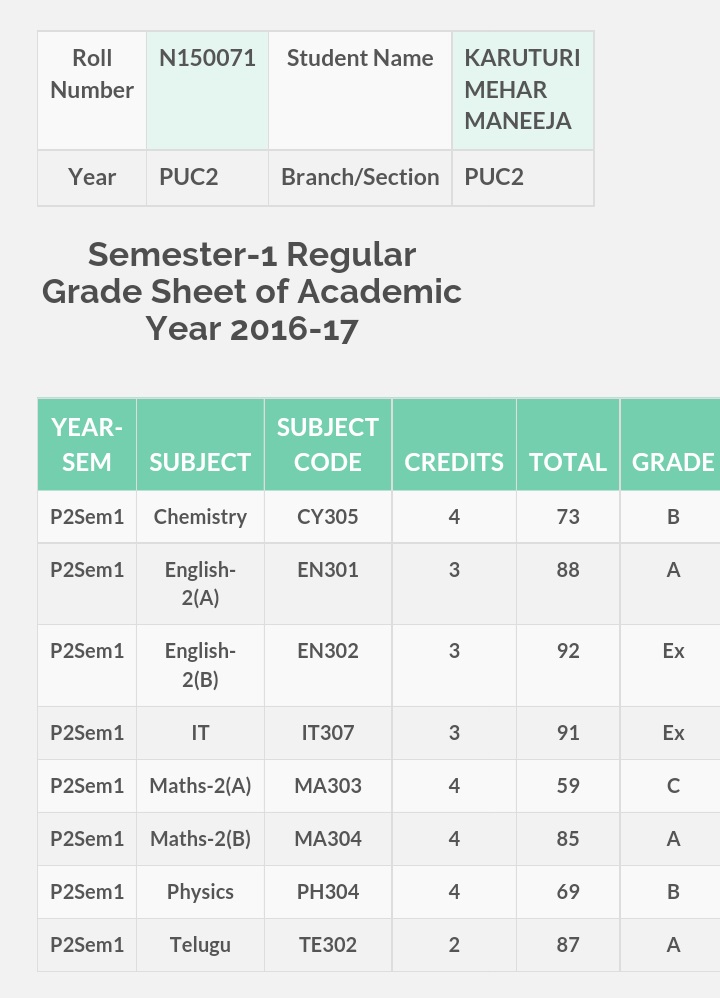Screen dimensions: 720x998
Task: Select the Physics subject cell
Action: click(x=201, y=892)
